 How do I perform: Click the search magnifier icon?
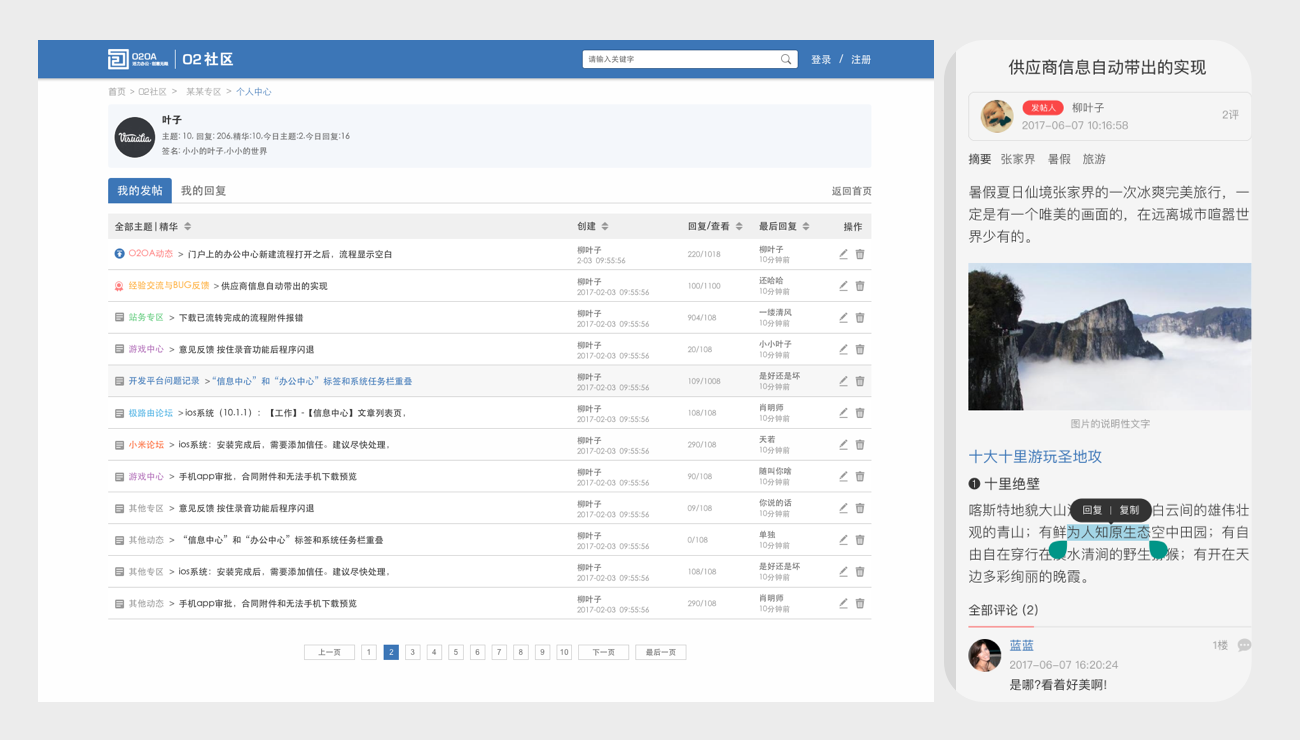click(x=786, y=59)
